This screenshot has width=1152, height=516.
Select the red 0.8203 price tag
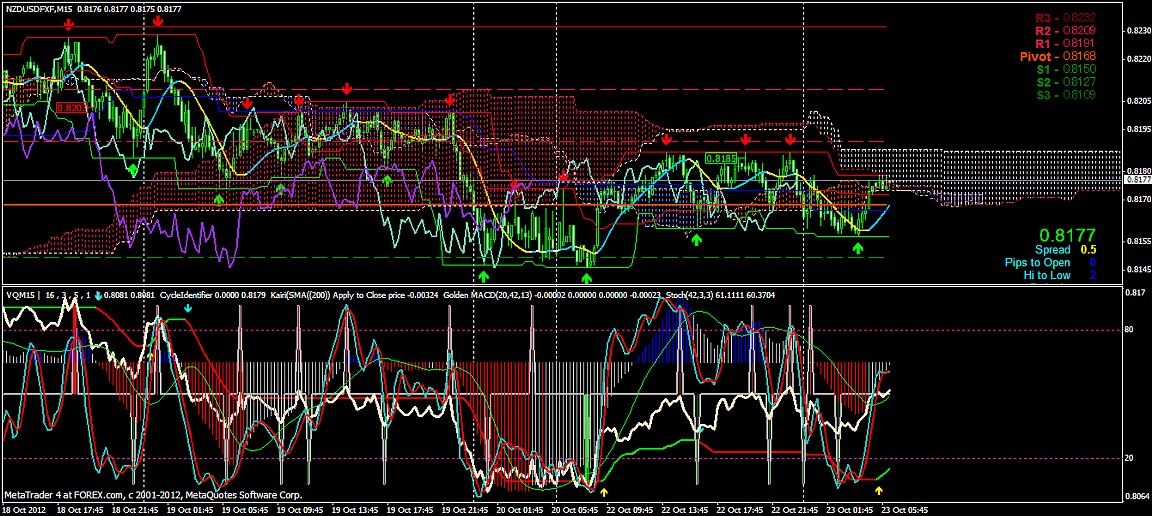pyautogui.click(x=70, y=106)
